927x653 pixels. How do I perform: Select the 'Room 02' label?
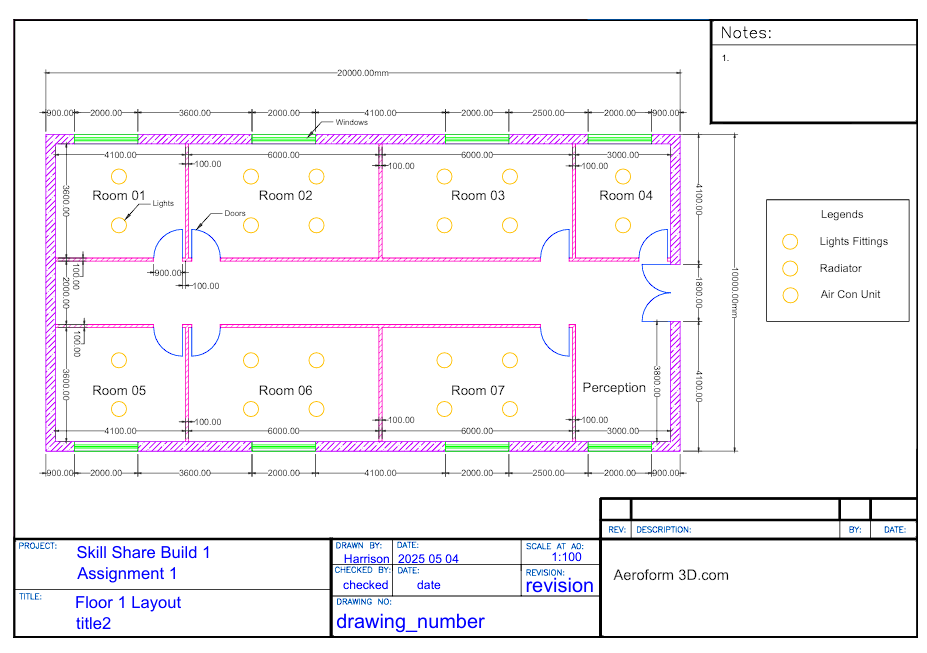[286, 196]
